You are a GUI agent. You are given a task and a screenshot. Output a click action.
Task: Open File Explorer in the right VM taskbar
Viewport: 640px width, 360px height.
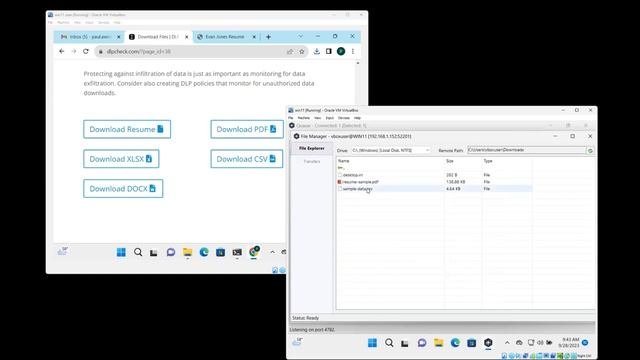tap(439, 343)
